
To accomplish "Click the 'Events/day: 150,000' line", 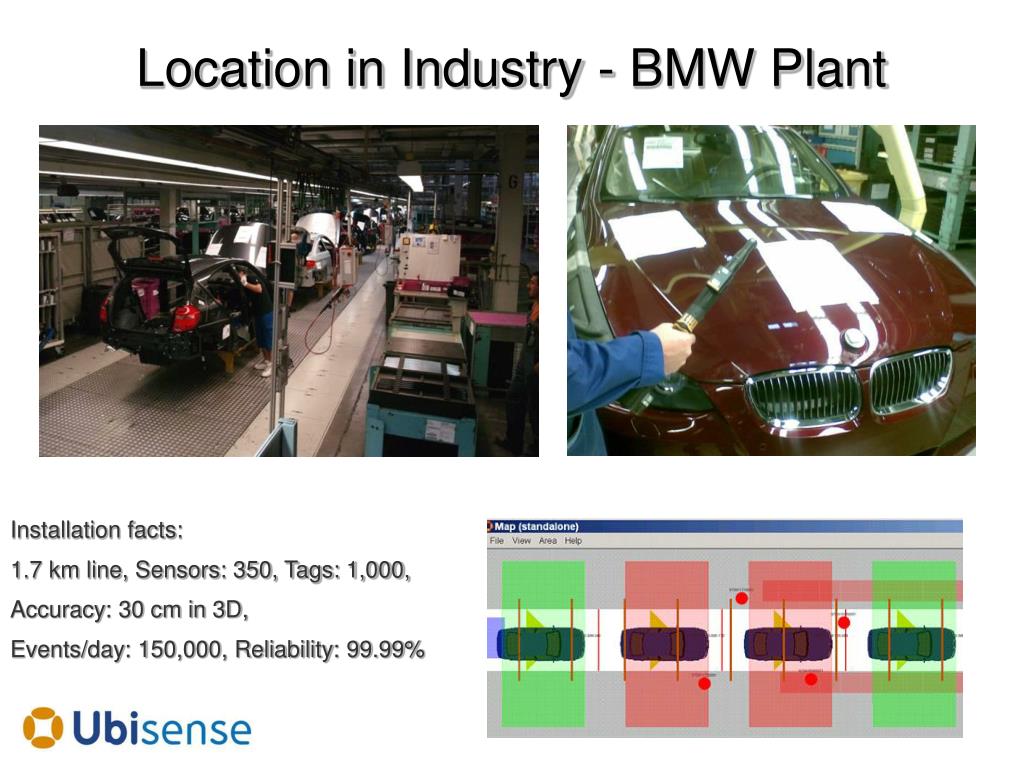I will [x=218, y=650].
